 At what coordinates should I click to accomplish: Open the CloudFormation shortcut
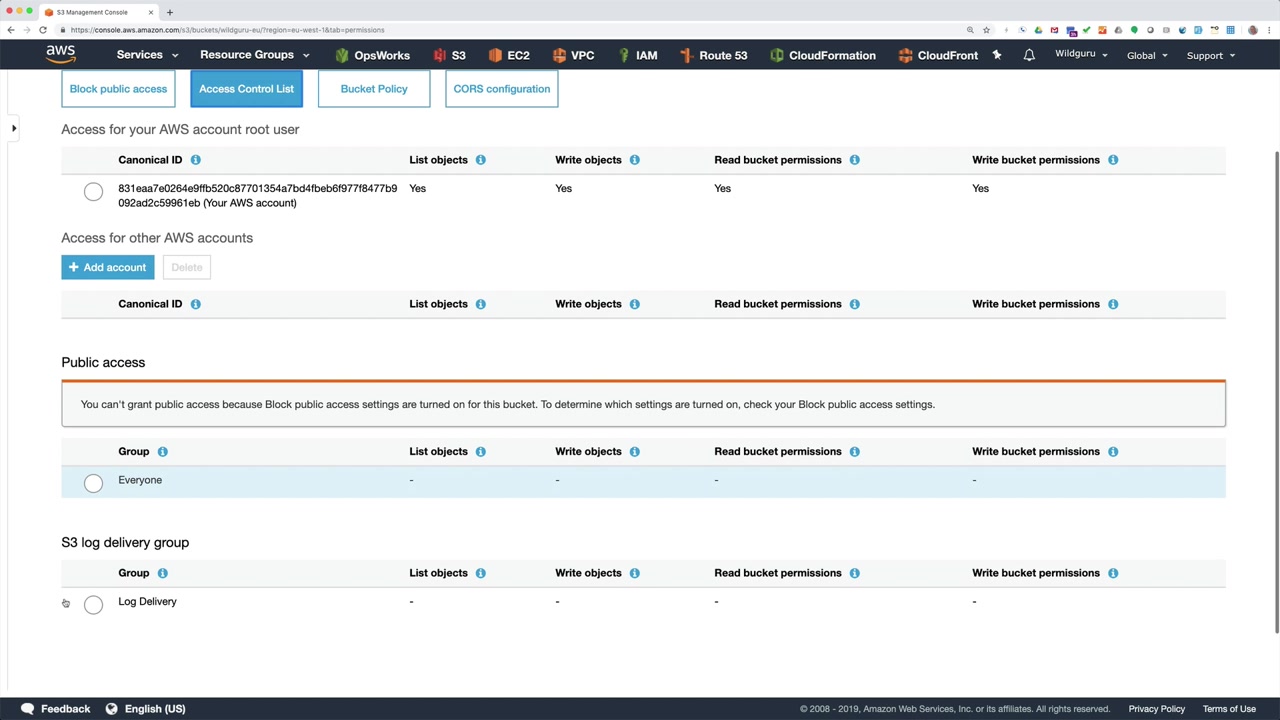(823, 55)
